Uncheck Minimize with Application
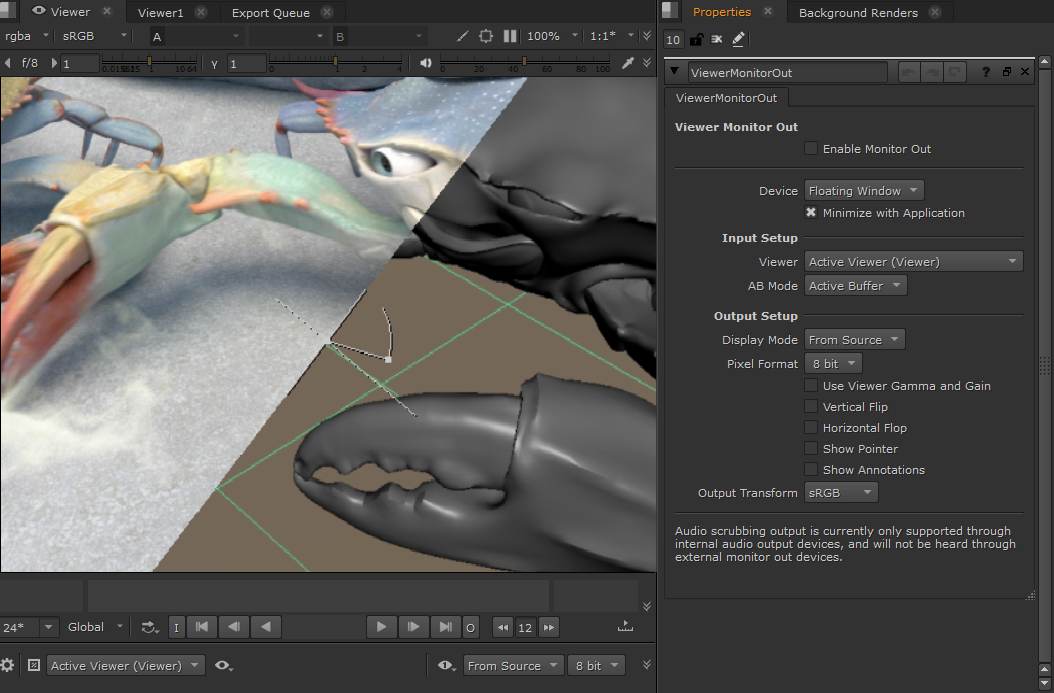The height and width of the screenshot is (693, 1054). coord(811,213)
